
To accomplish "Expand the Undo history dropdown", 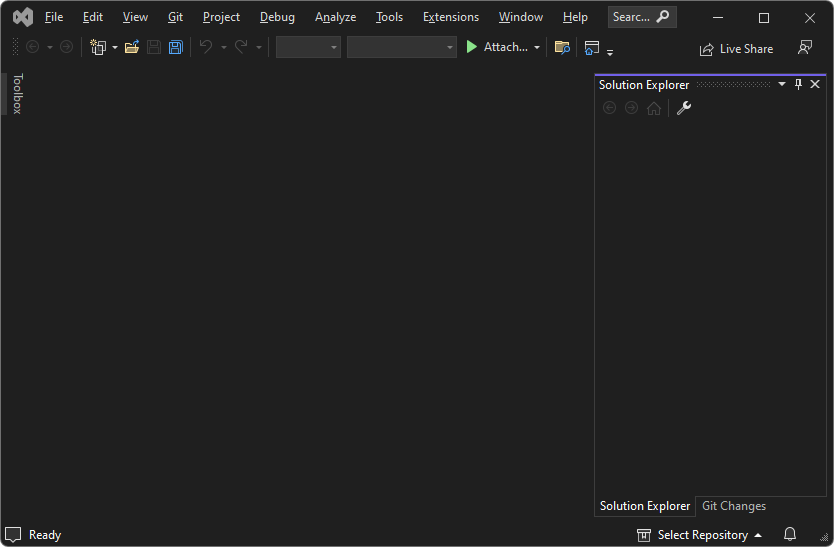I will pyautogui.click(x=224, y=48).
